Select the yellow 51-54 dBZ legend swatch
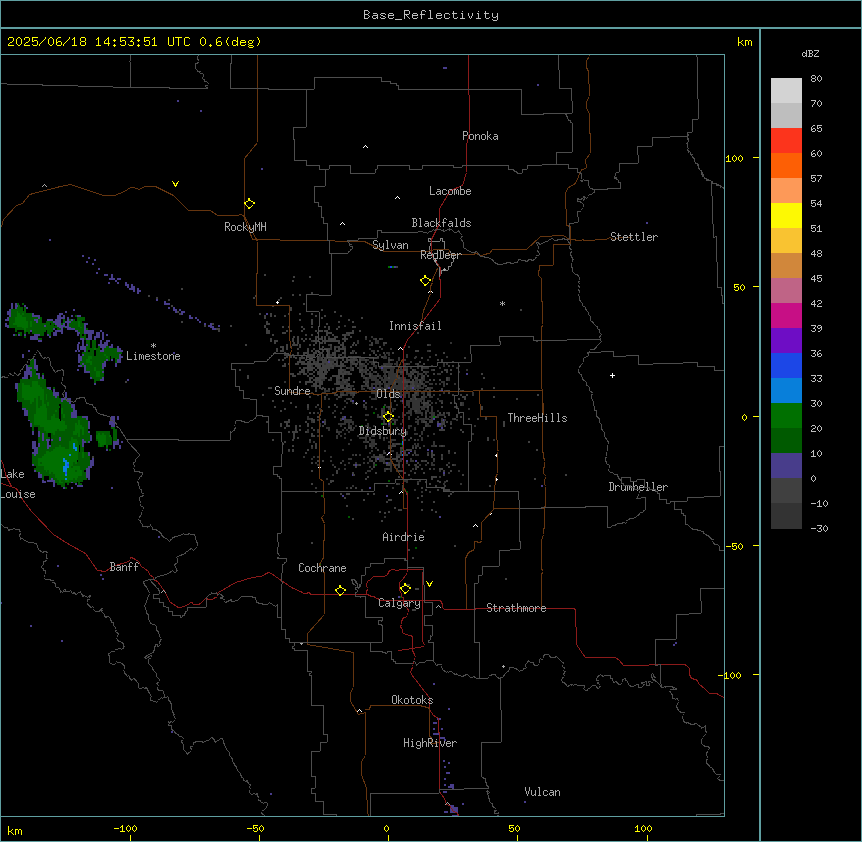 pos(786,215)
